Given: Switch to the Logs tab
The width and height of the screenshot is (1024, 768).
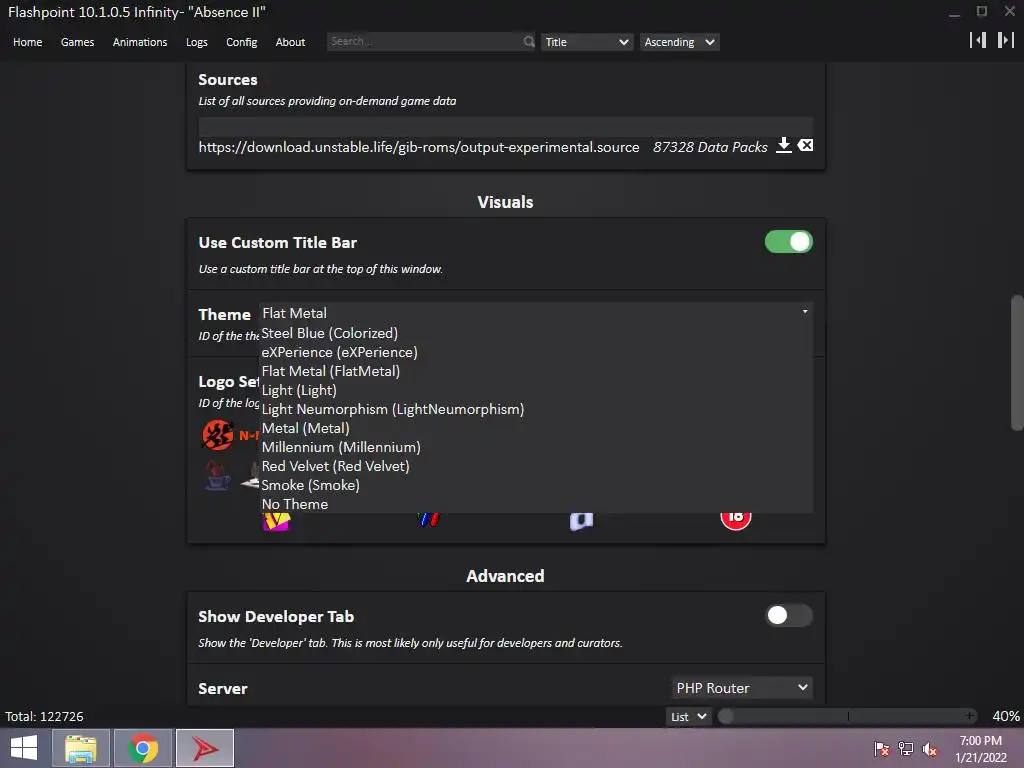Looking at the screenshot, I should (x=197, y=42).
